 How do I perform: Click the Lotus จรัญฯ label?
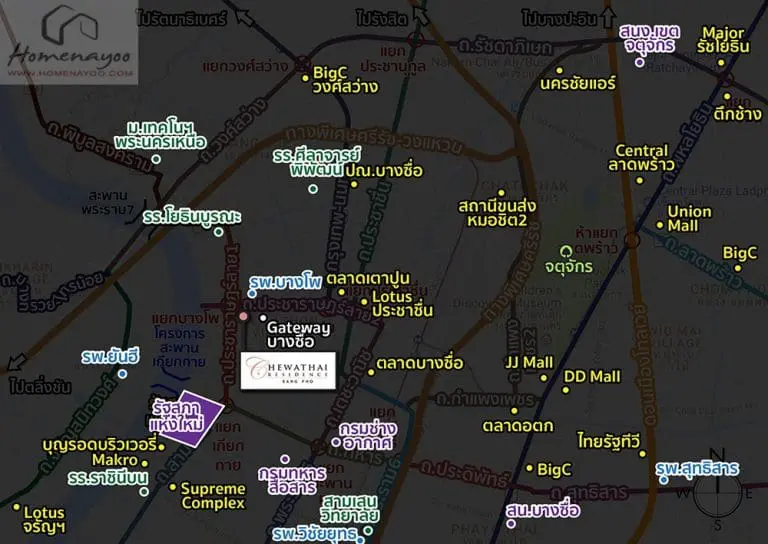click(45, 520)
